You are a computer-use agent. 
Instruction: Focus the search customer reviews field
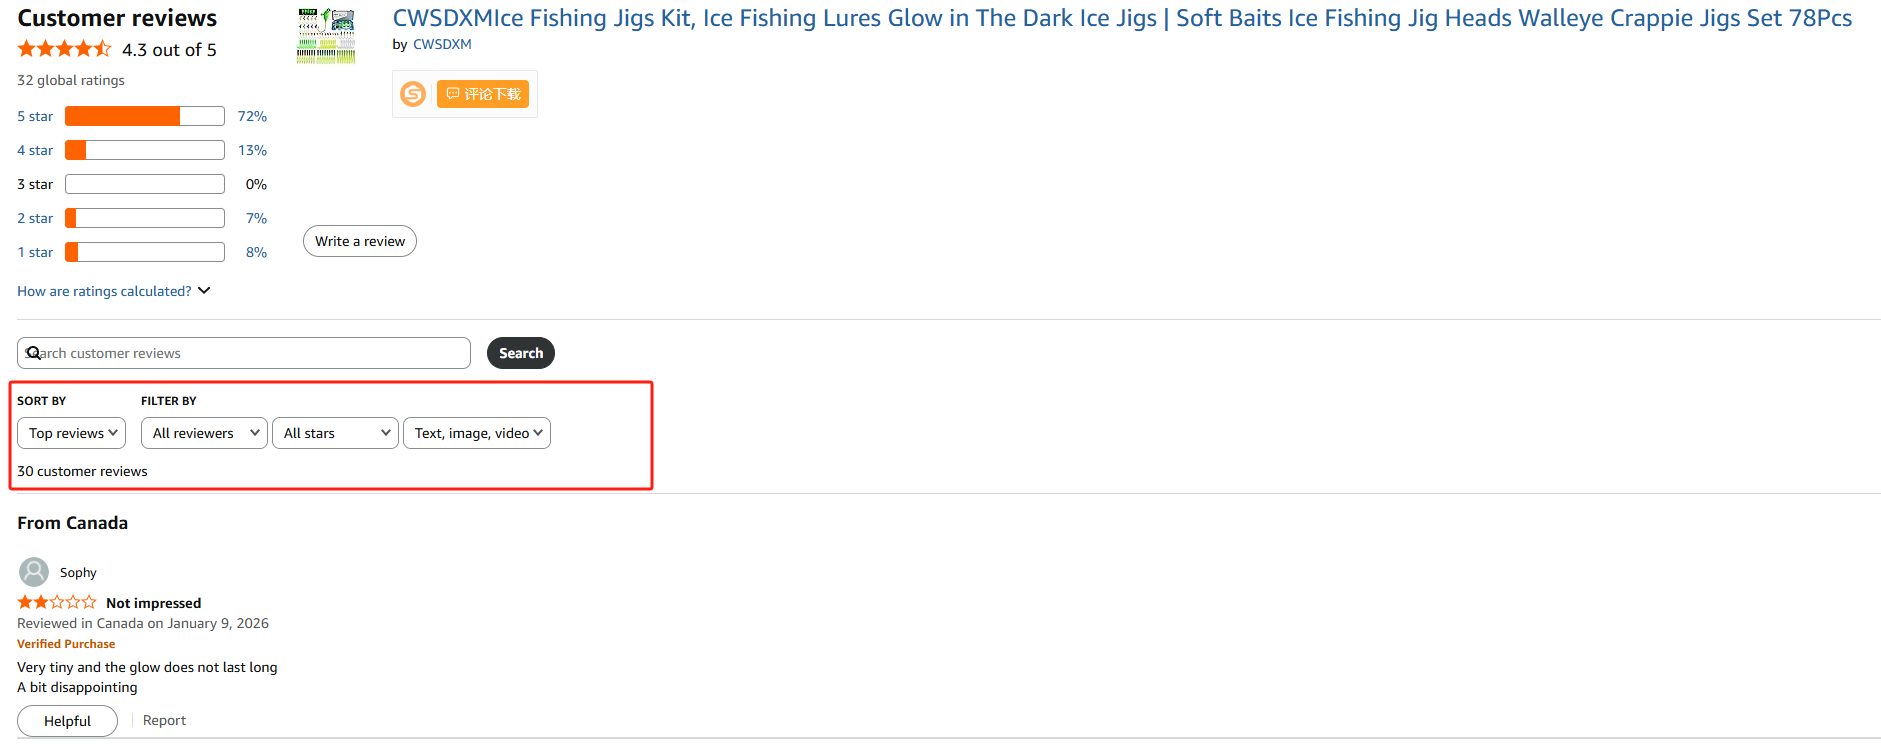(x=250, y=353)
